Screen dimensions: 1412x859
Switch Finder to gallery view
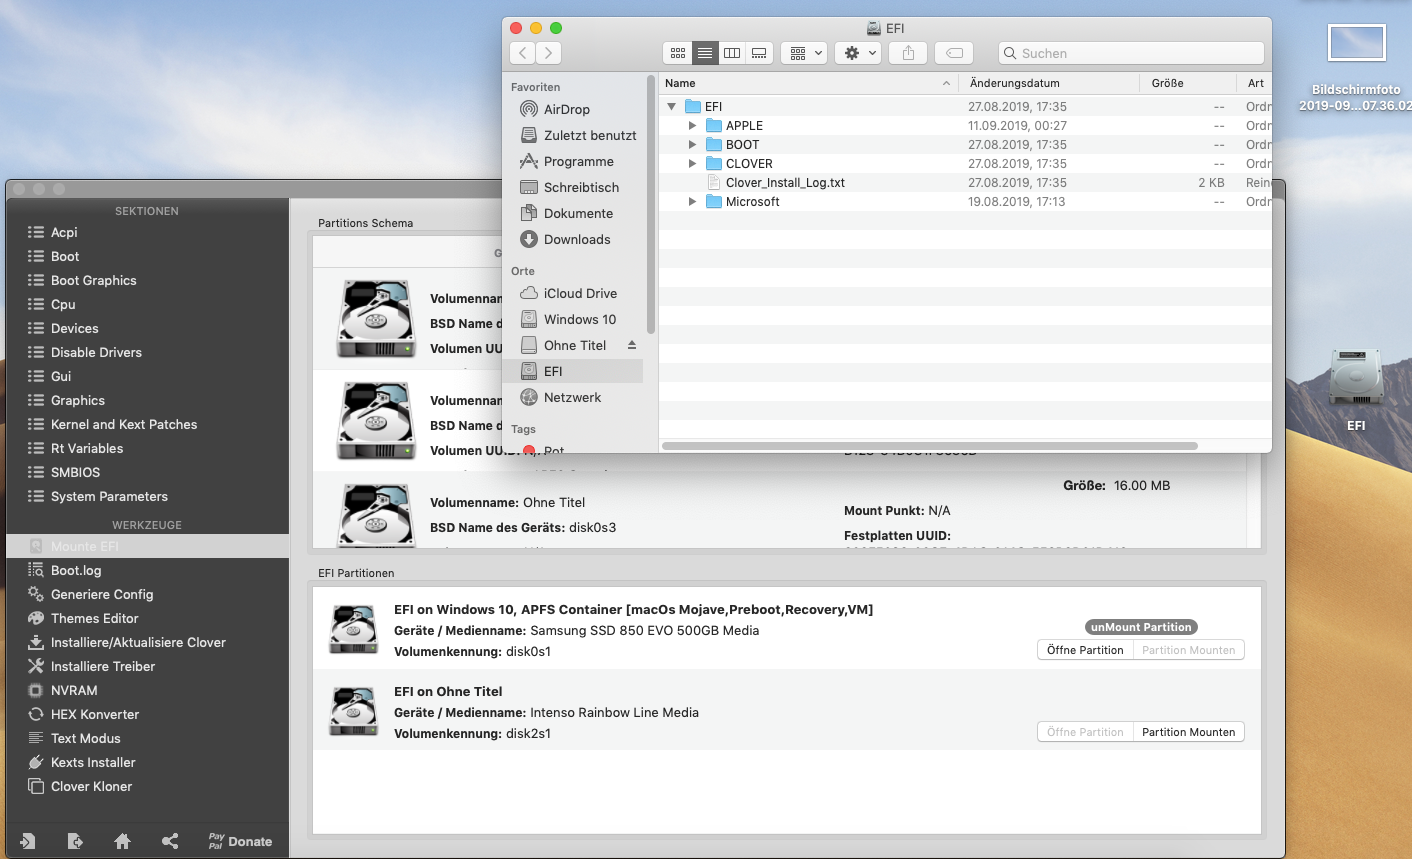759,53
